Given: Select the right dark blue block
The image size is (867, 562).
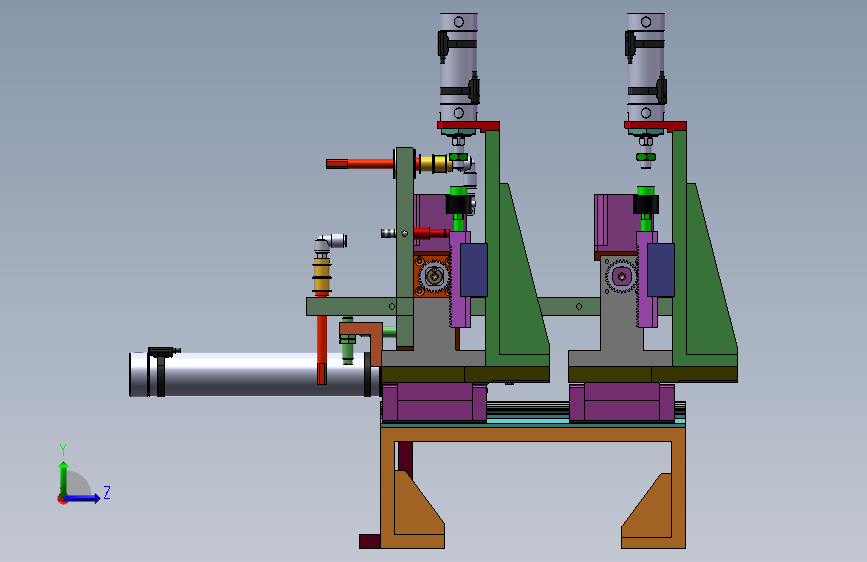Looking at the screenshot, I should (x=661, y=270).
